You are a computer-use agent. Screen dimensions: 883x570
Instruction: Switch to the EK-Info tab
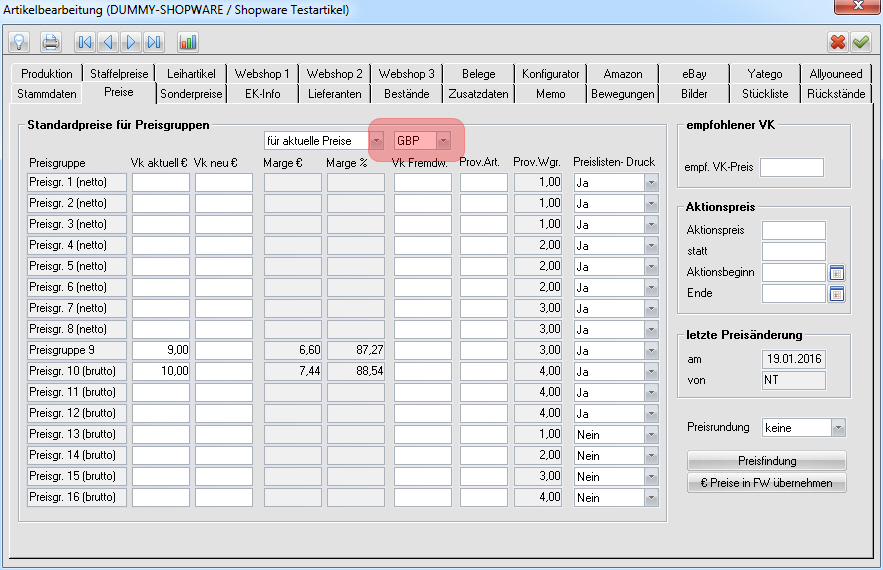(x=262, y=94)
